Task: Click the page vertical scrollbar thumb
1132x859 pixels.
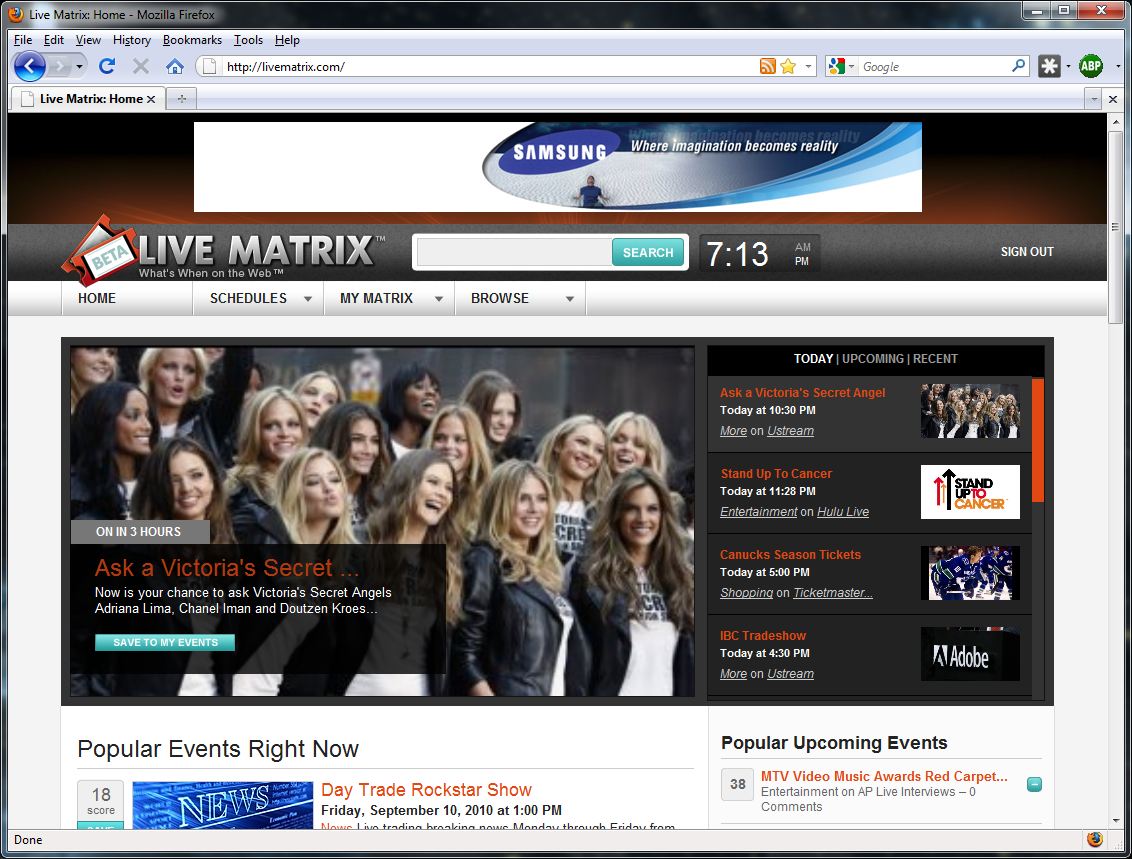Action: [x=1115, y=228]
